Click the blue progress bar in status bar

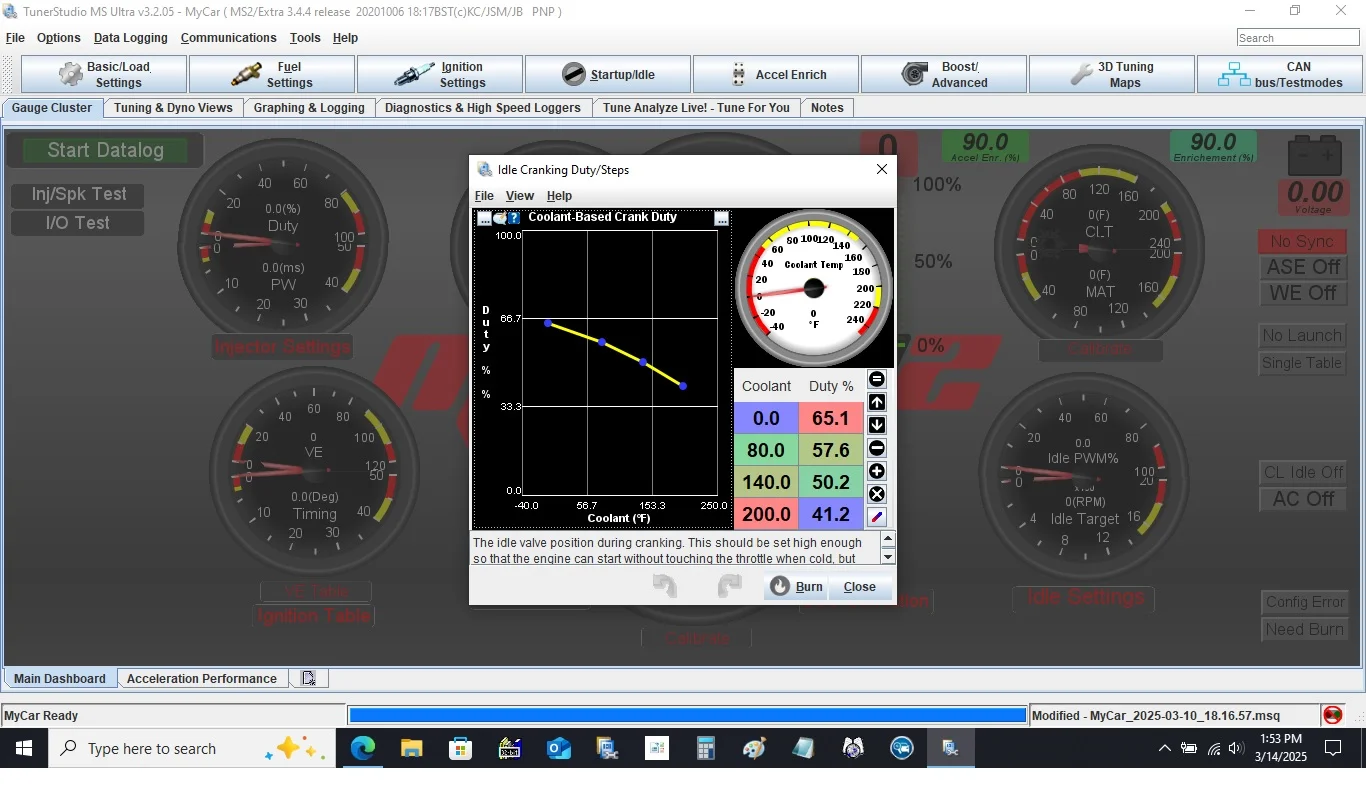click(x=687, y=715)
